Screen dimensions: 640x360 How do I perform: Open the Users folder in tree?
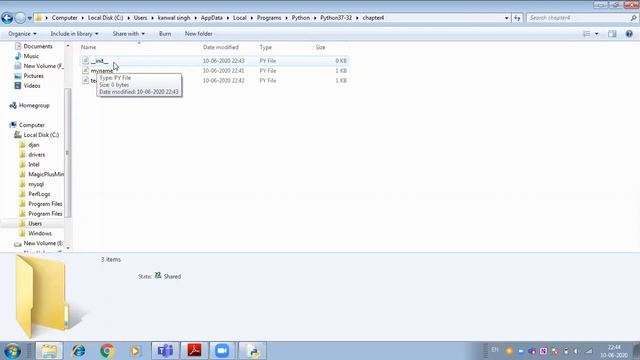point(35,224)
